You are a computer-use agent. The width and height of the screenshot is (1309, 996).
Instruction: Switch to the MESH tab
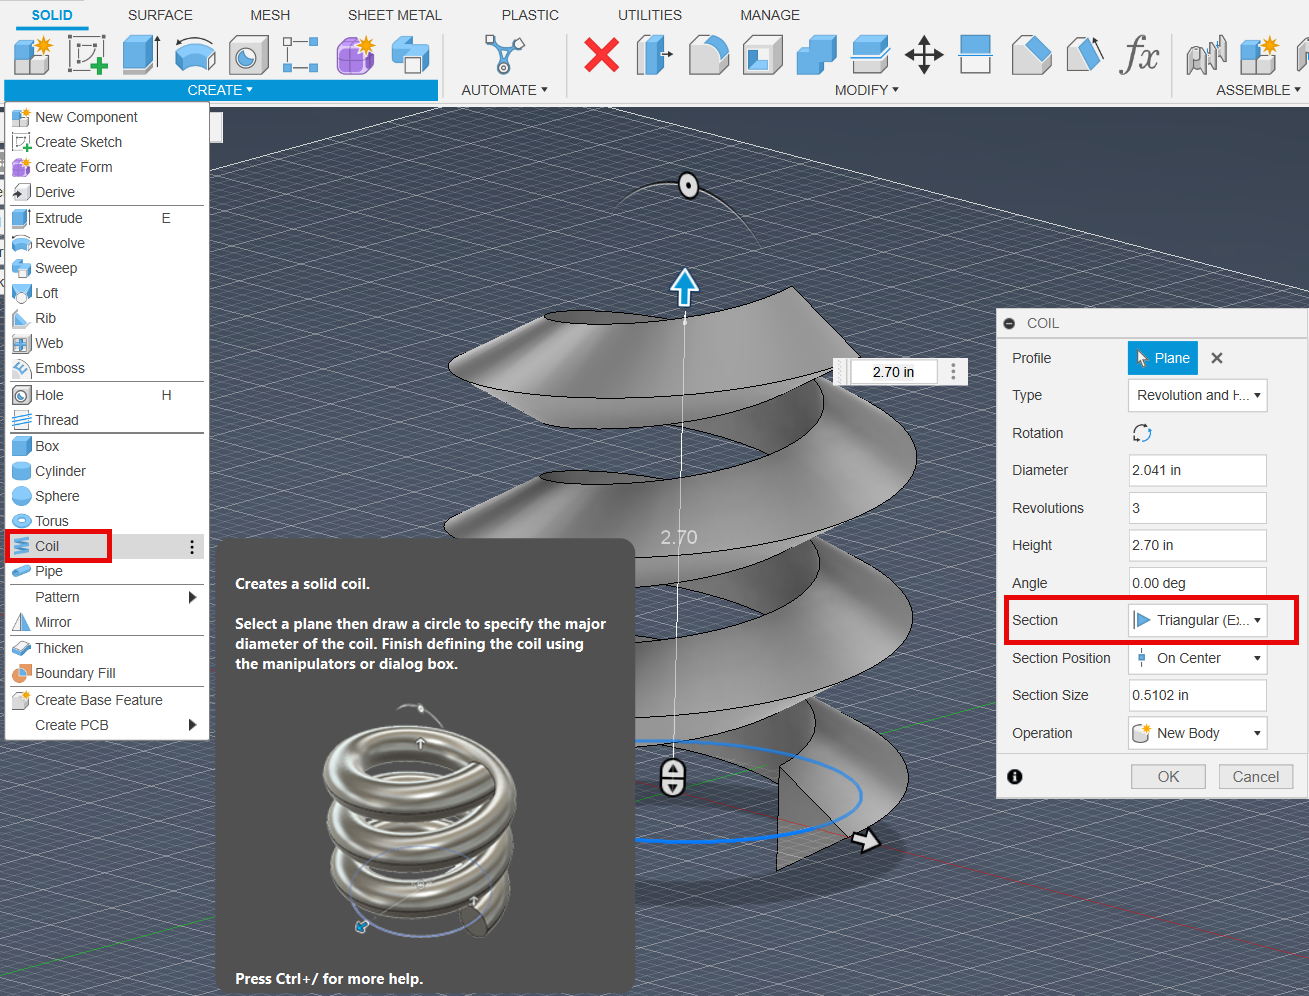(270, 15)
